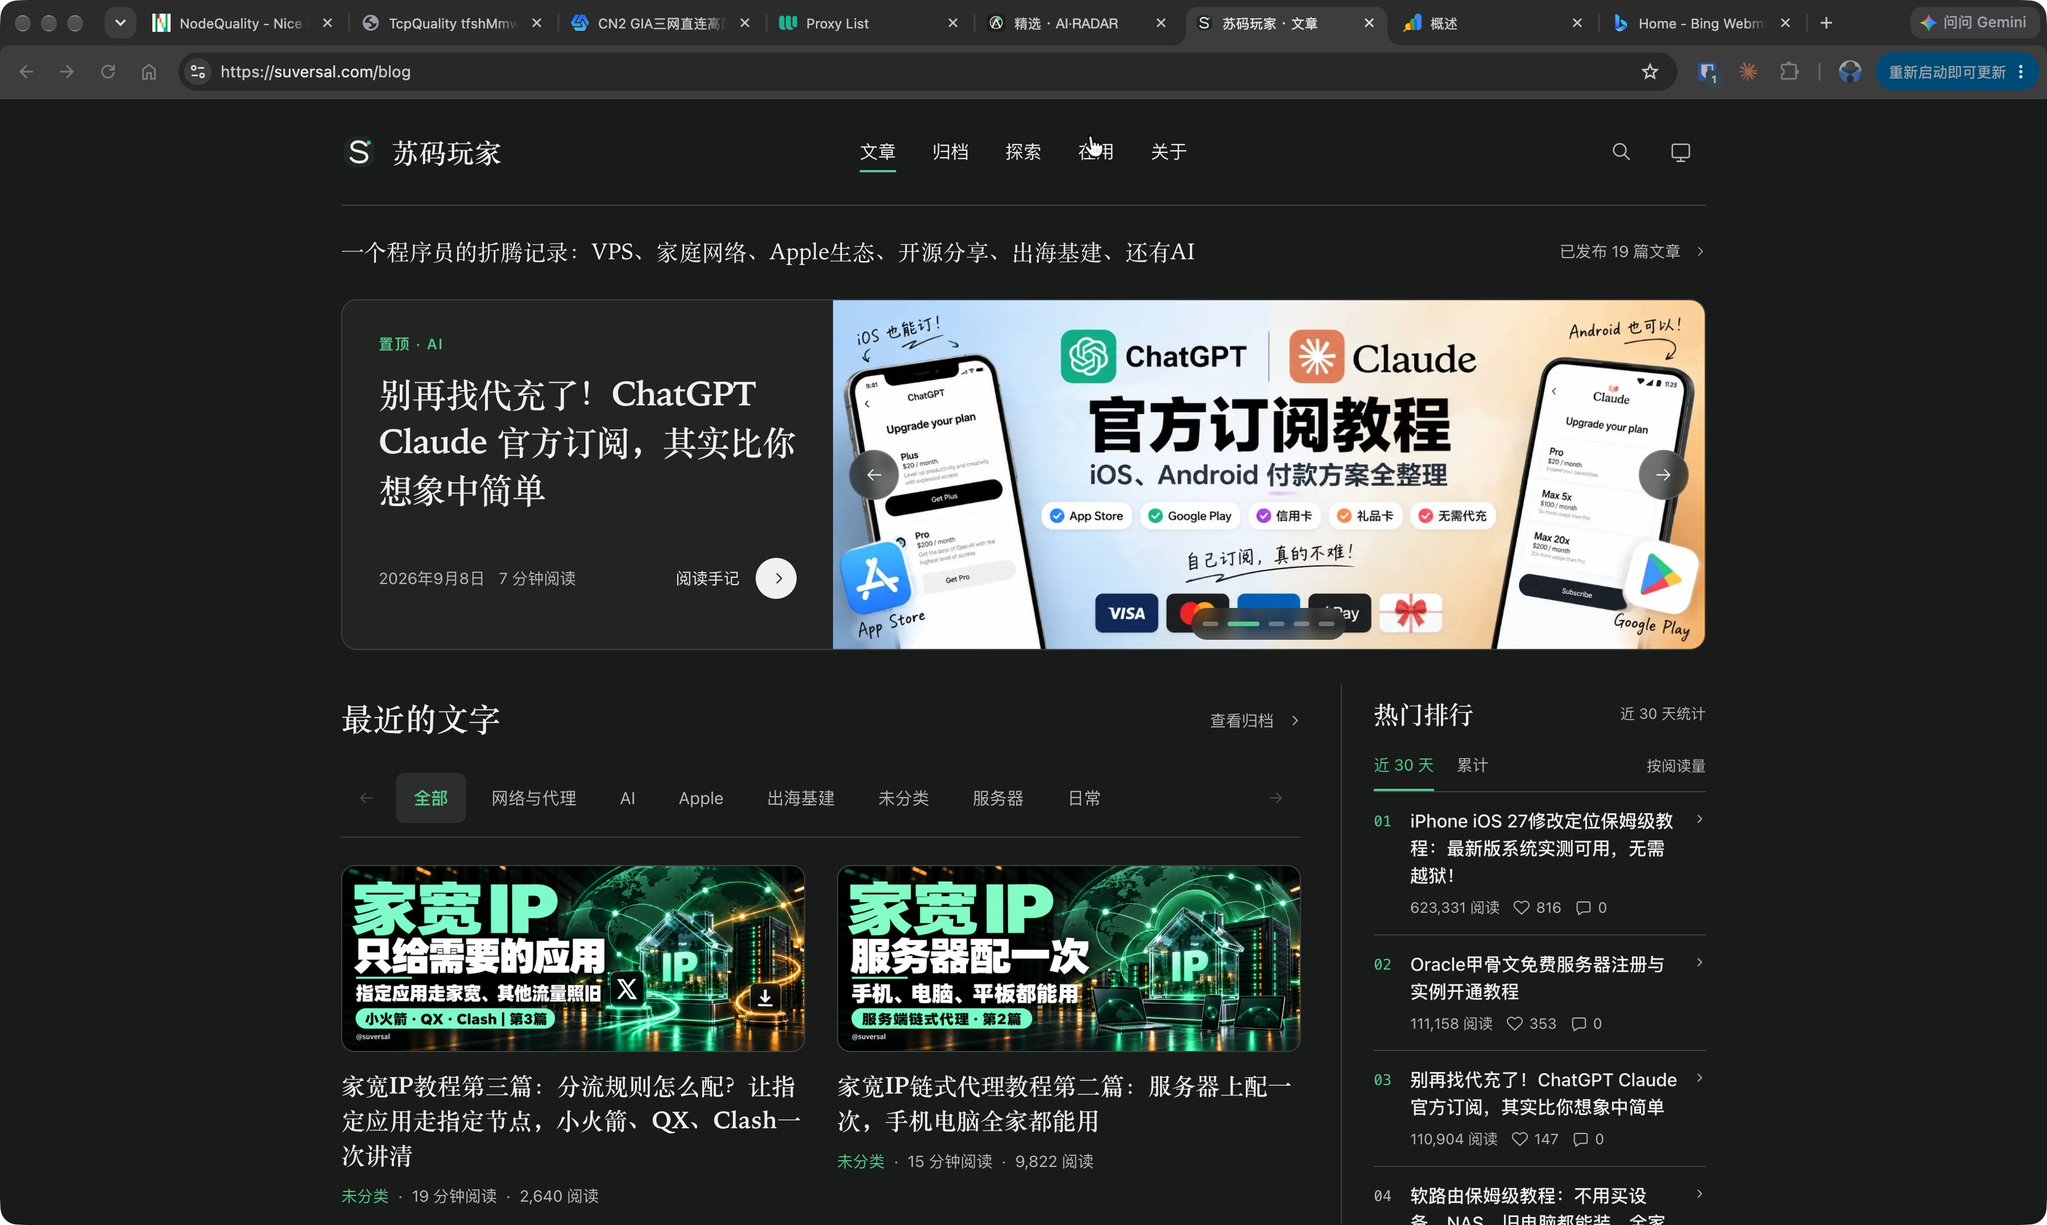The width and height of the screenshot is (2047, 1225).
Task: View site information icon in address bar
Action: 198,72
